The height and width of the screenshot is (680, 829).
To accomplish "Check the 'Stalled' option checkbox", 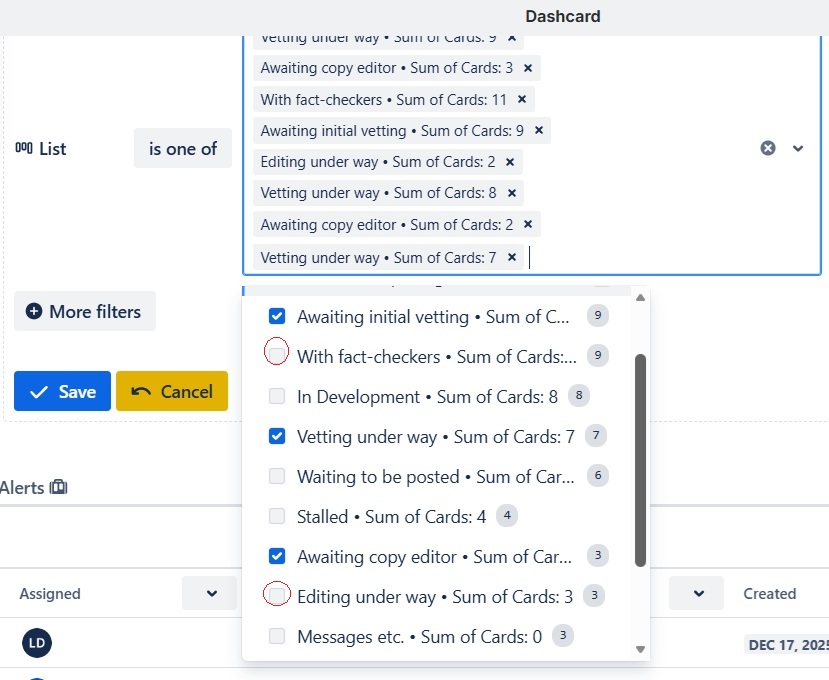I will click(277, 516).
